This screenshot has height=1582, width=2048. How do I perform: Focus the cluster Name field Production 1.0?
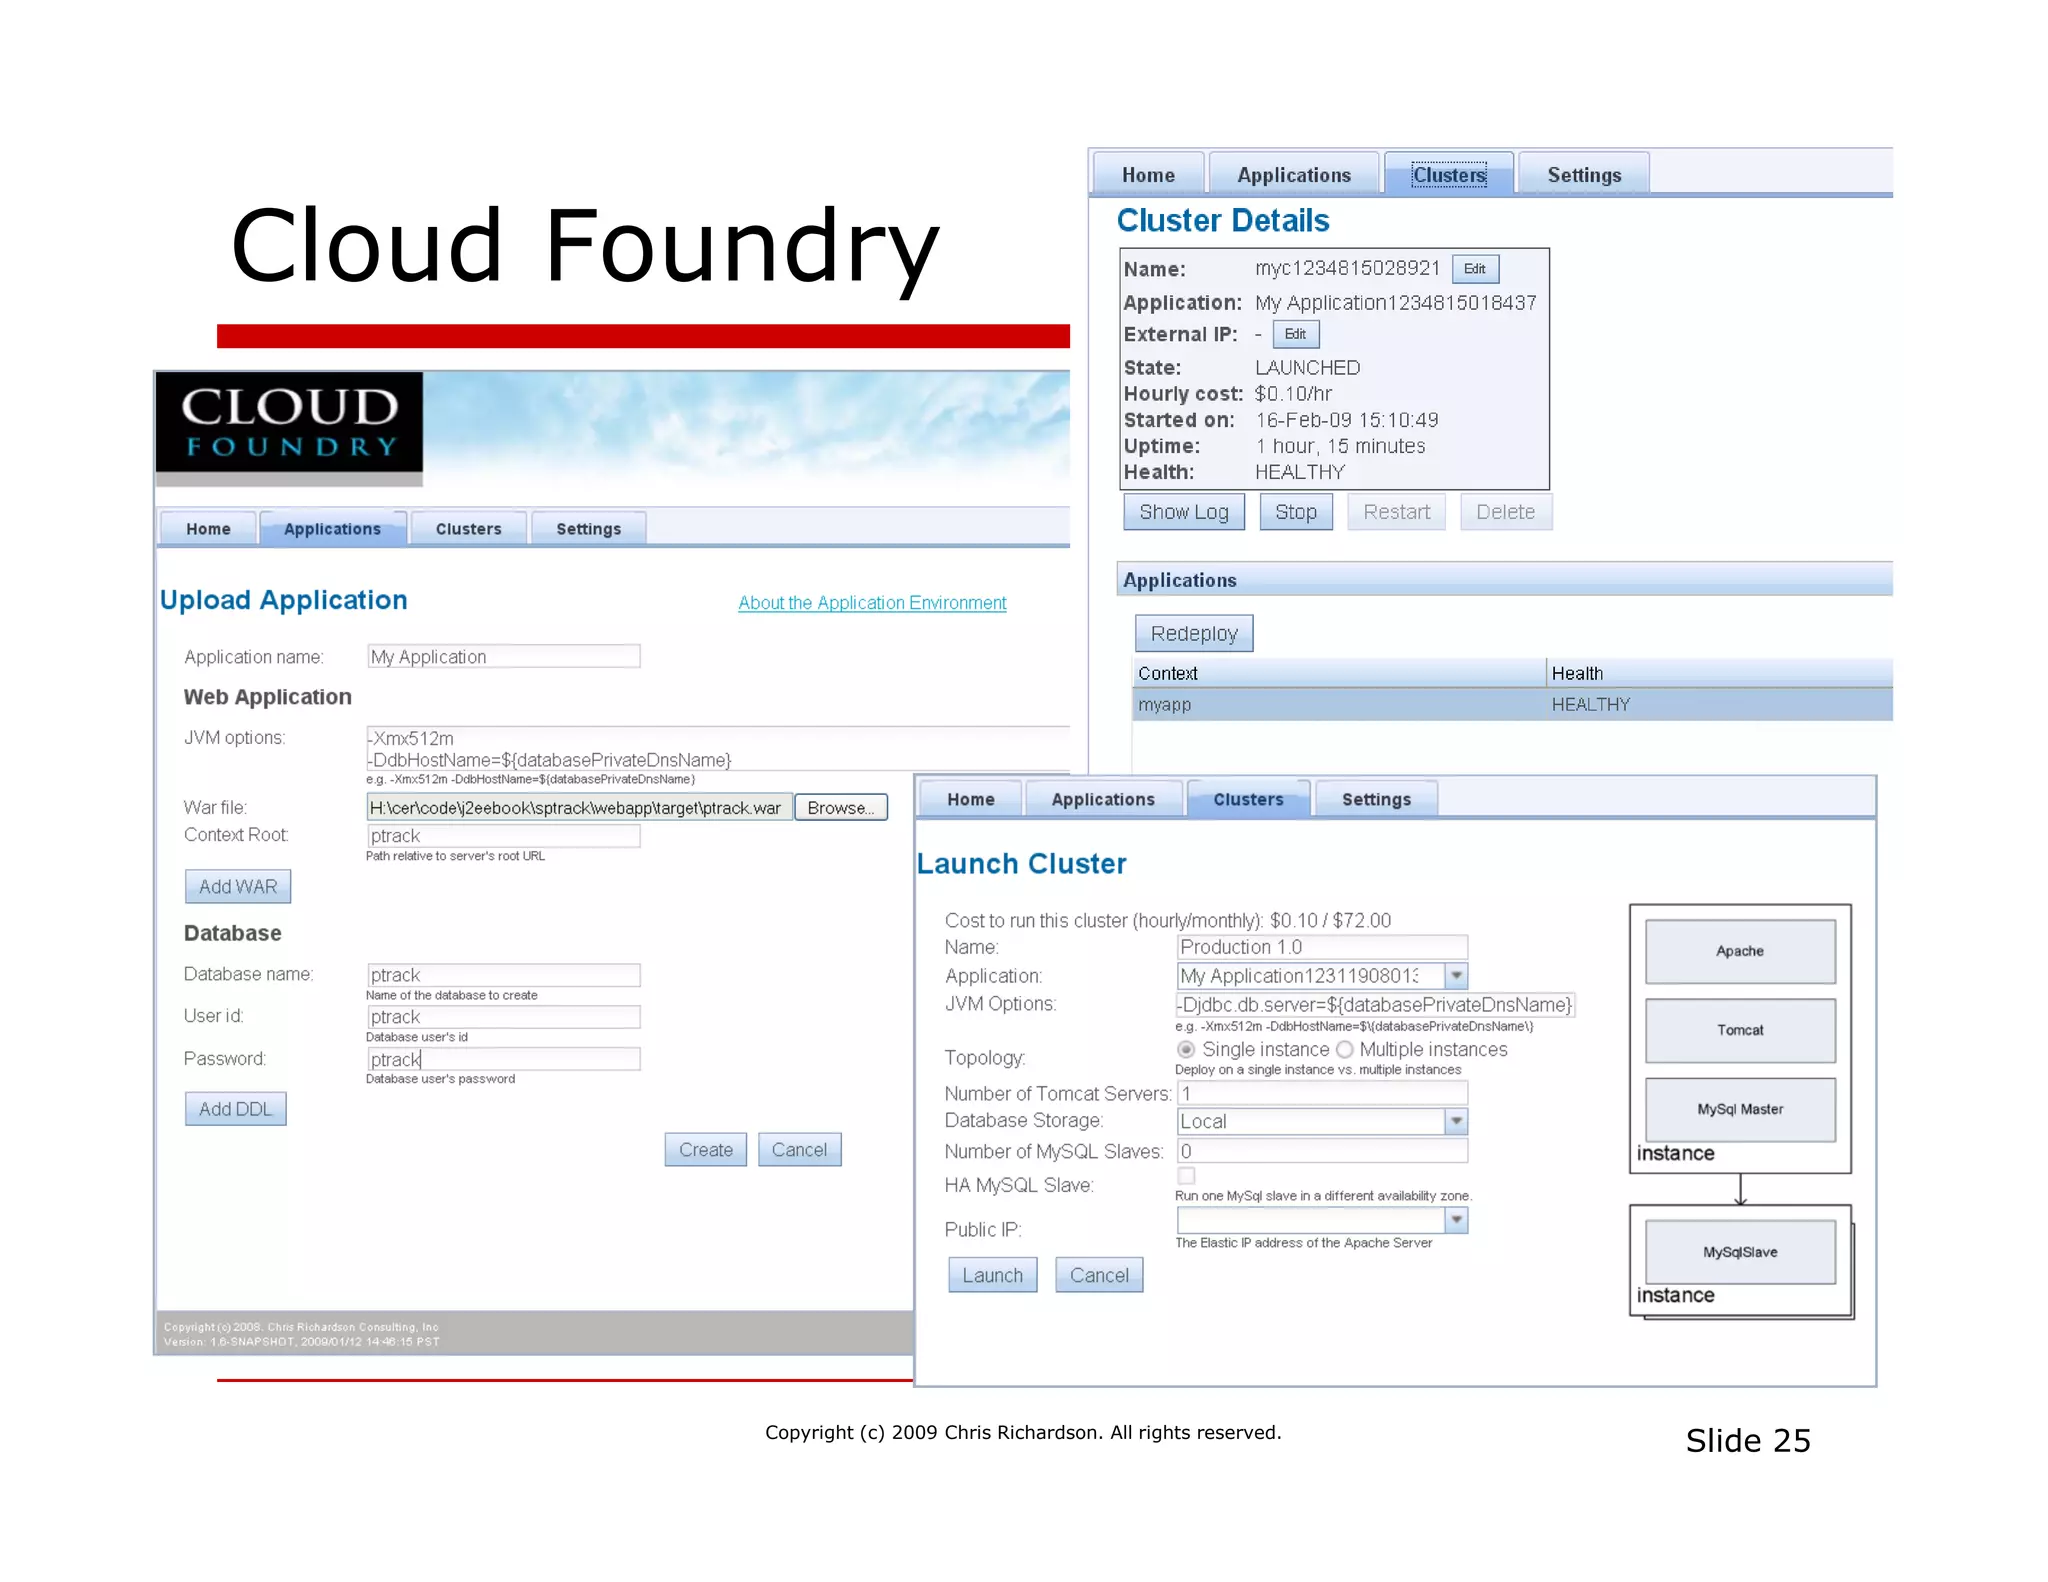(1322, 946)
